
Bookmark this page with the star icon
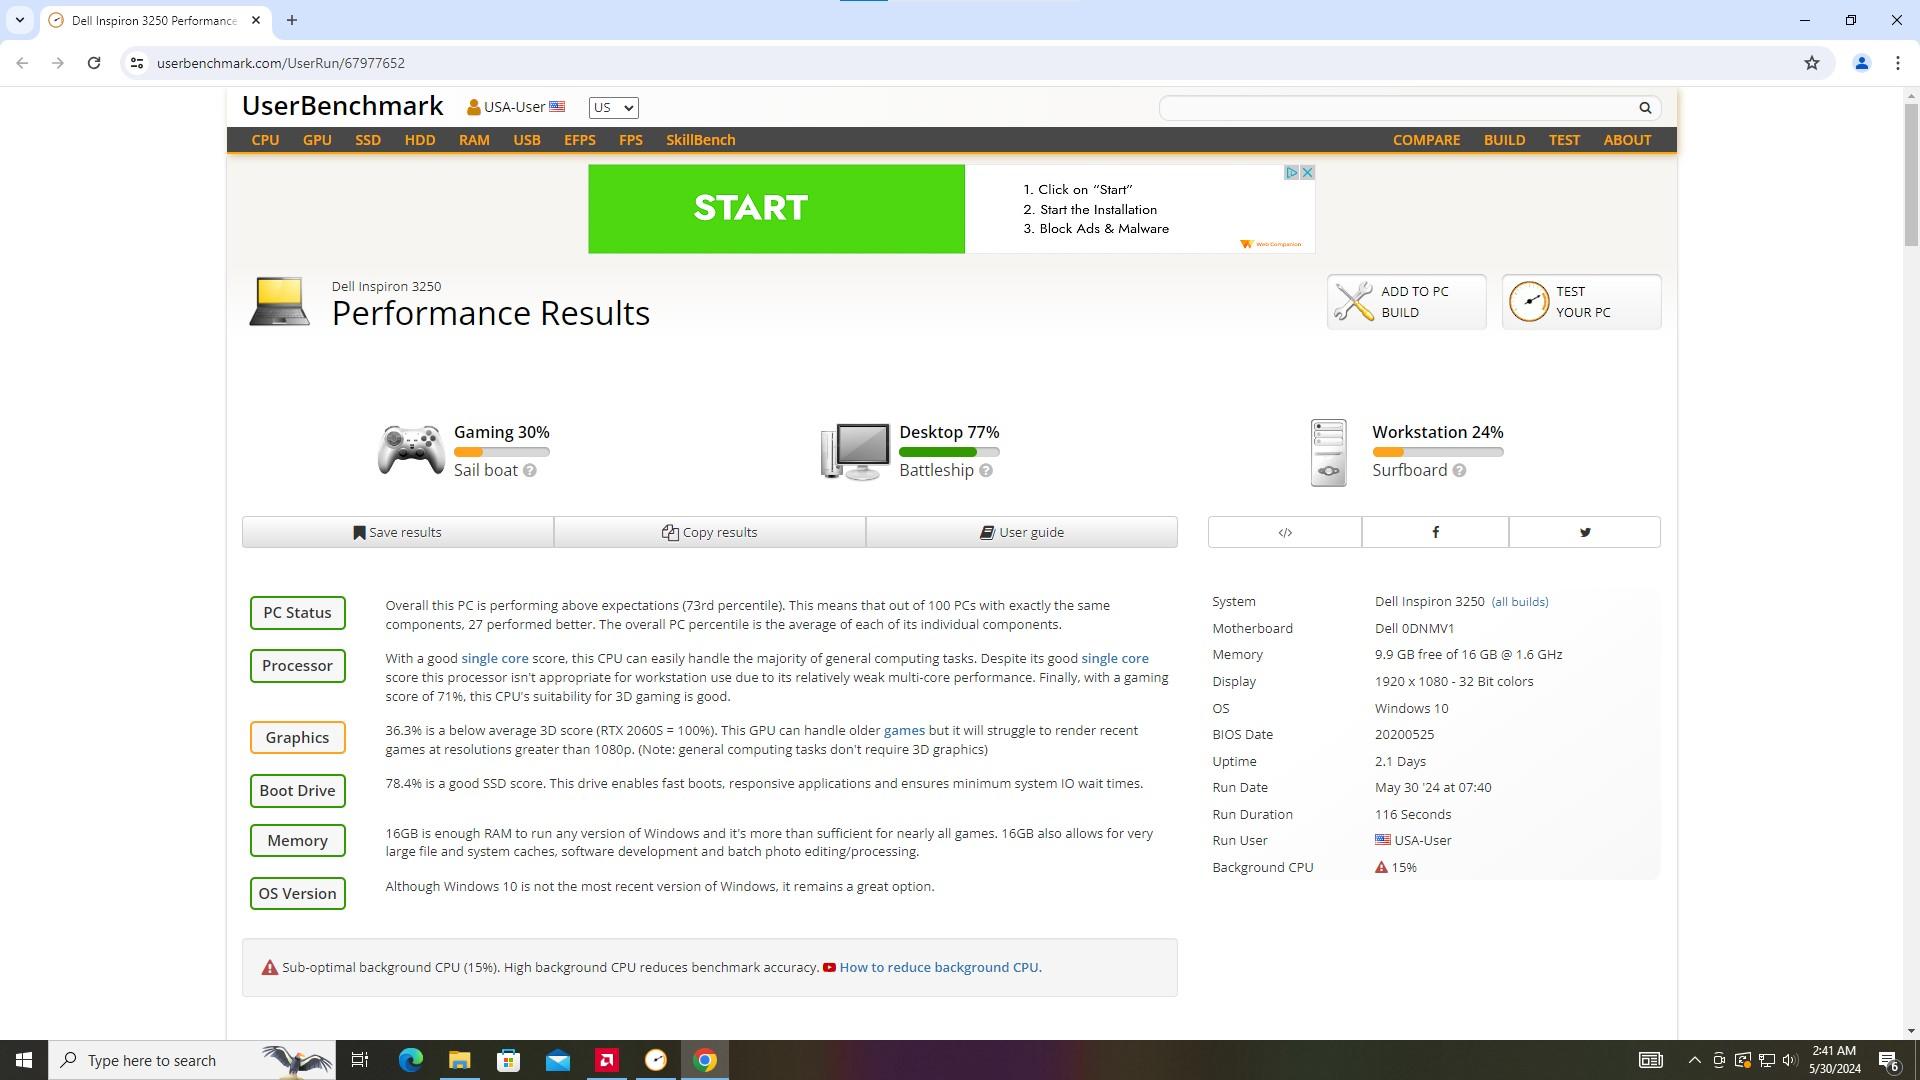tap(1811, 63)
